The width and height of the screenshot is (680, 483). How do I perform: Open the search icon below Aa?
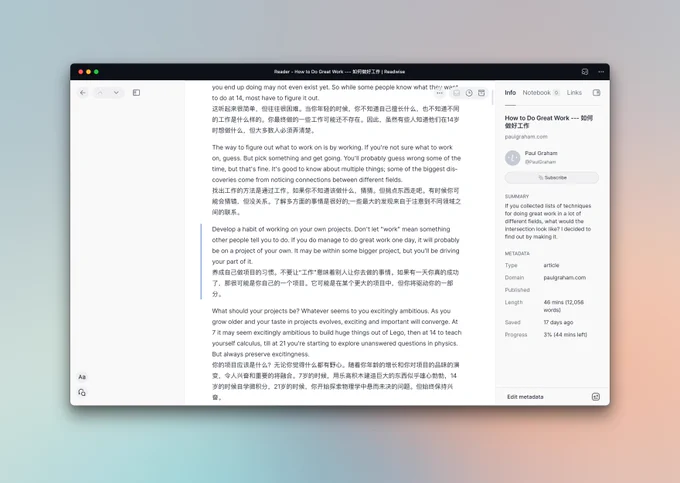click(x=82, y=392)
